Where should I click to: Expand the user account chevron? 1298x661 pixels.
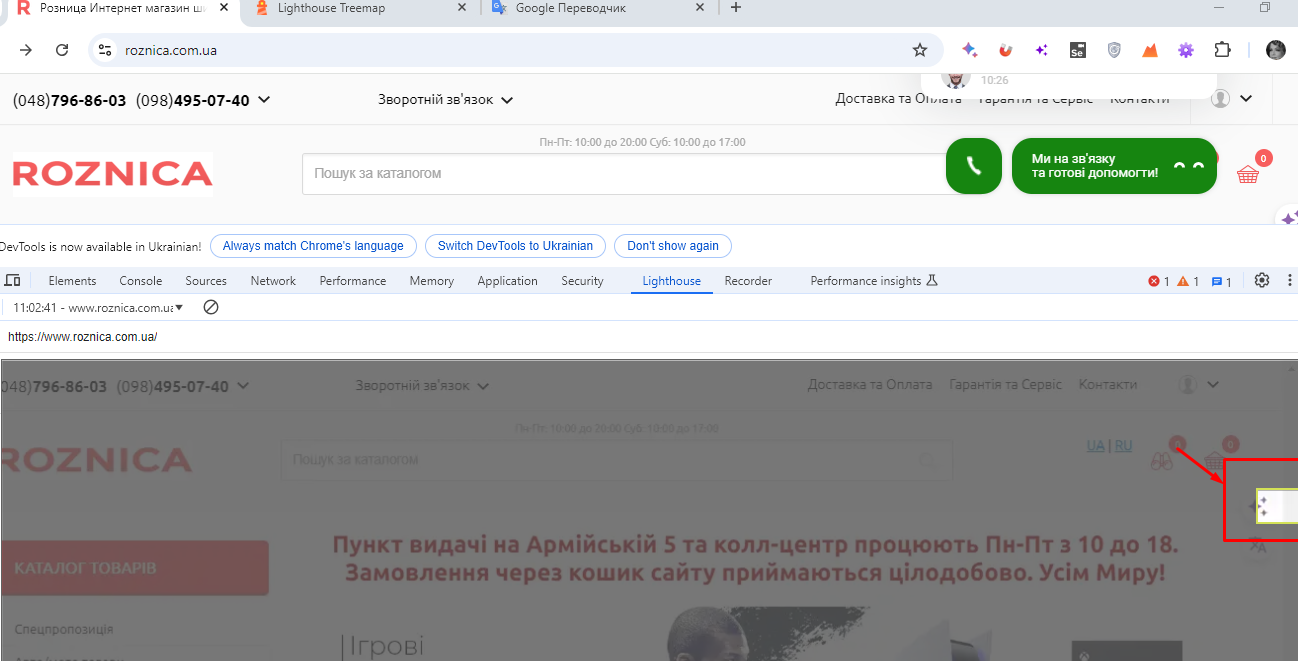[1246, 98]
